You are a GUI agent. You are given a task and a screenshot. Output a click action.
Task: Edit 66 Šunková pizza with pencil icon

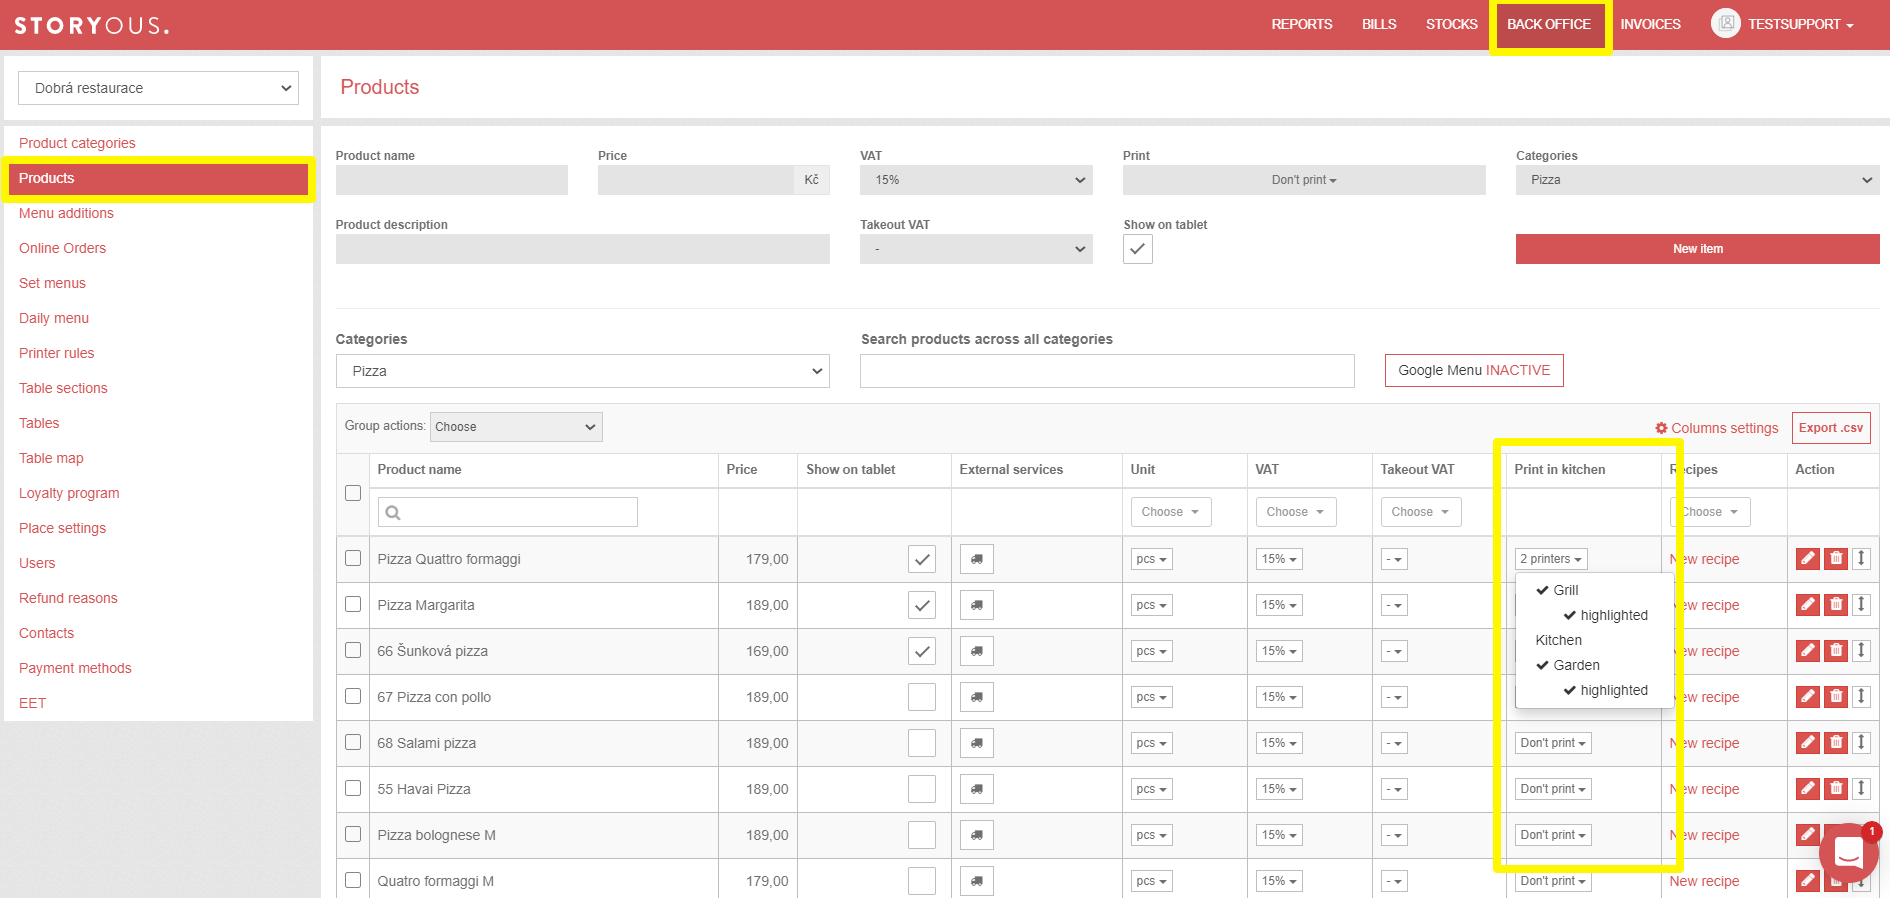[x=1808, y=650]
